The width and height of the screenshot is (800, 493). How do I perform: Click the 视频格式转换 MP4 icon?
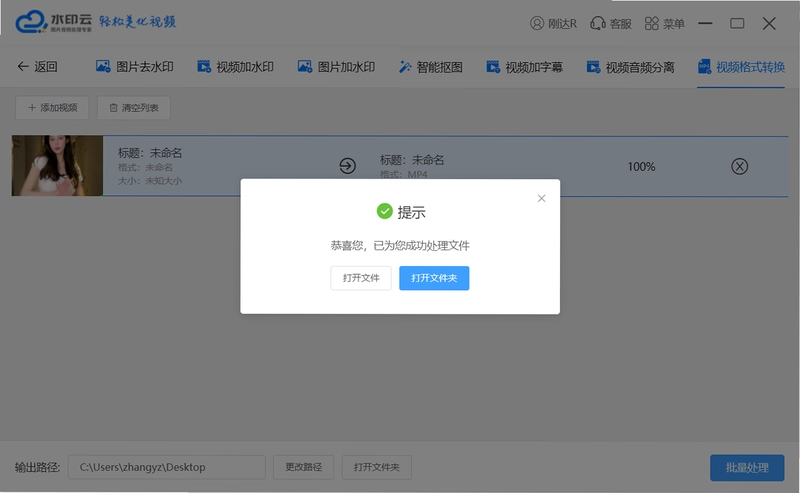pos(704,67)
